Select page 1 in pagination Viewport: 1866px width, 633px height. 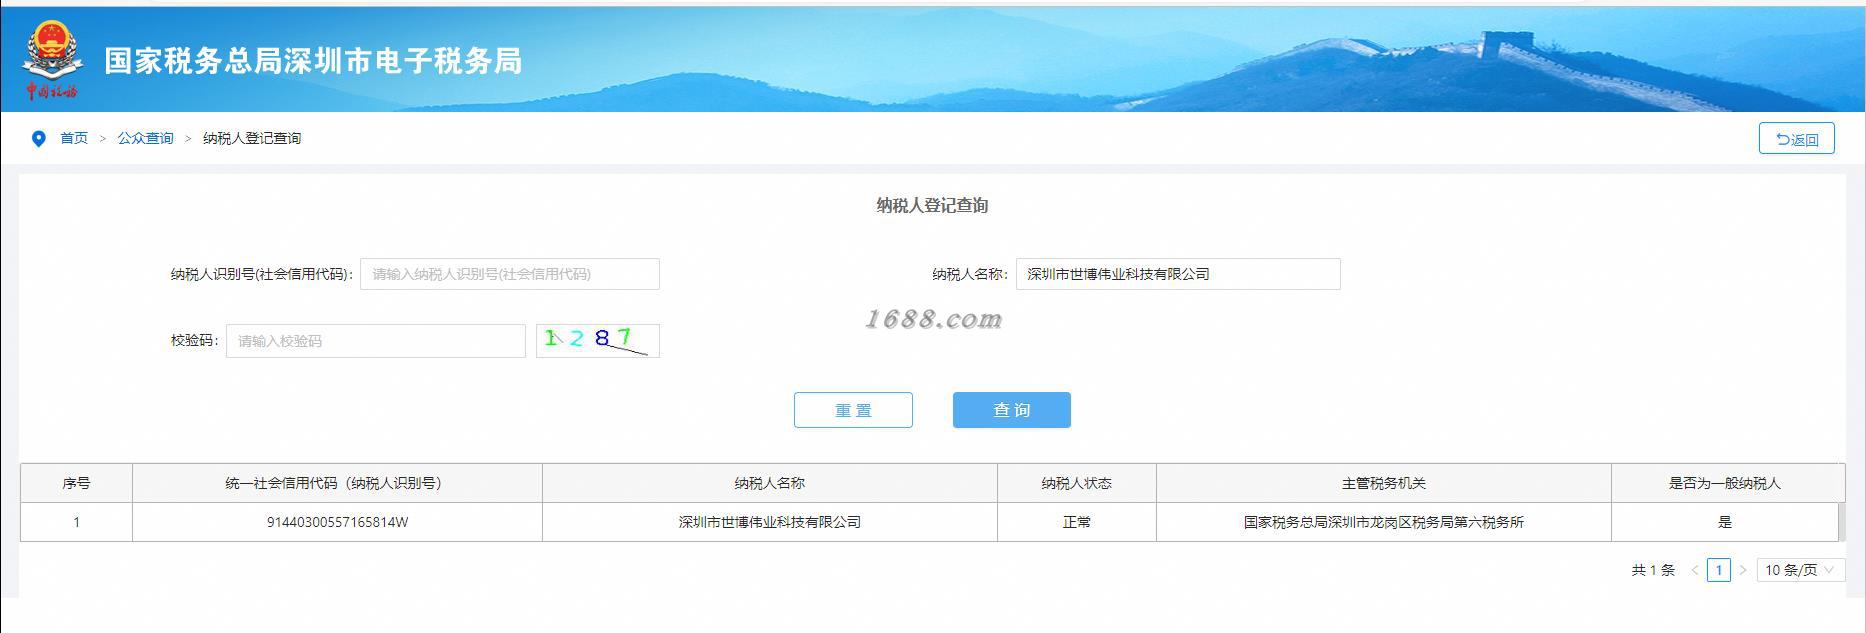coord(1719,570)
